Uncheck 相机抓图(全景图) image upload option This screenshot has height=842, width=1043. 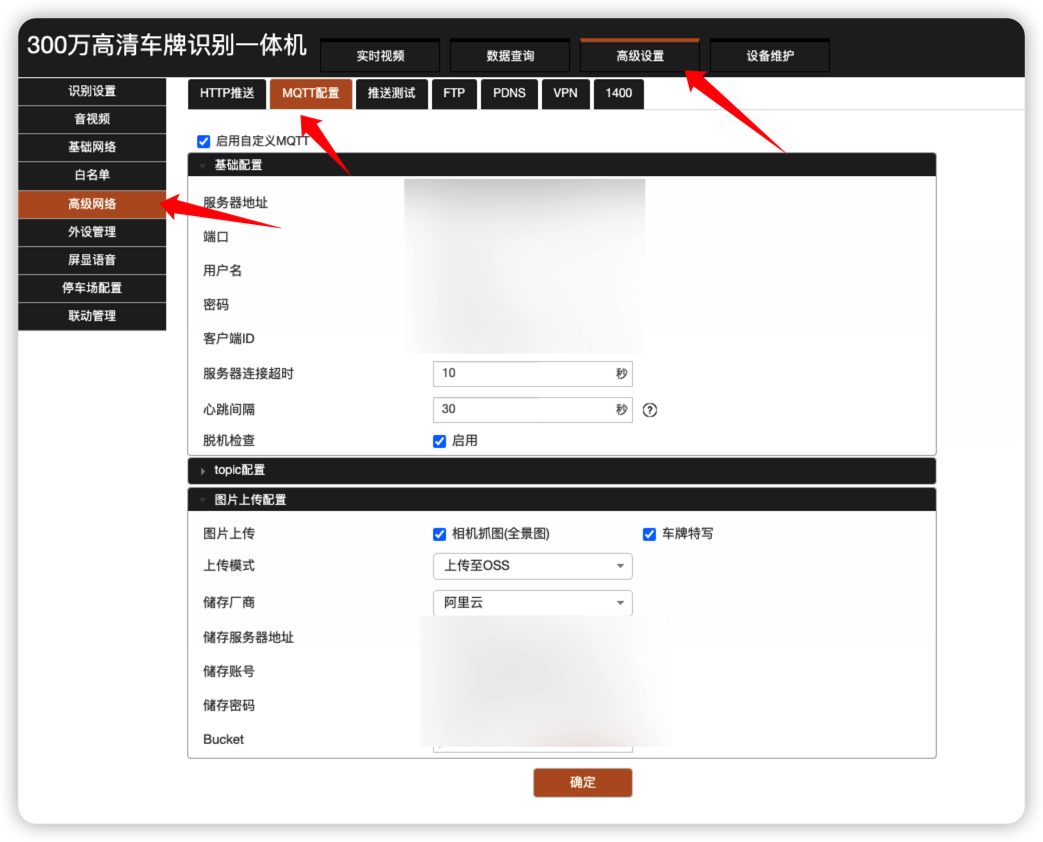[x=439, y=534]
